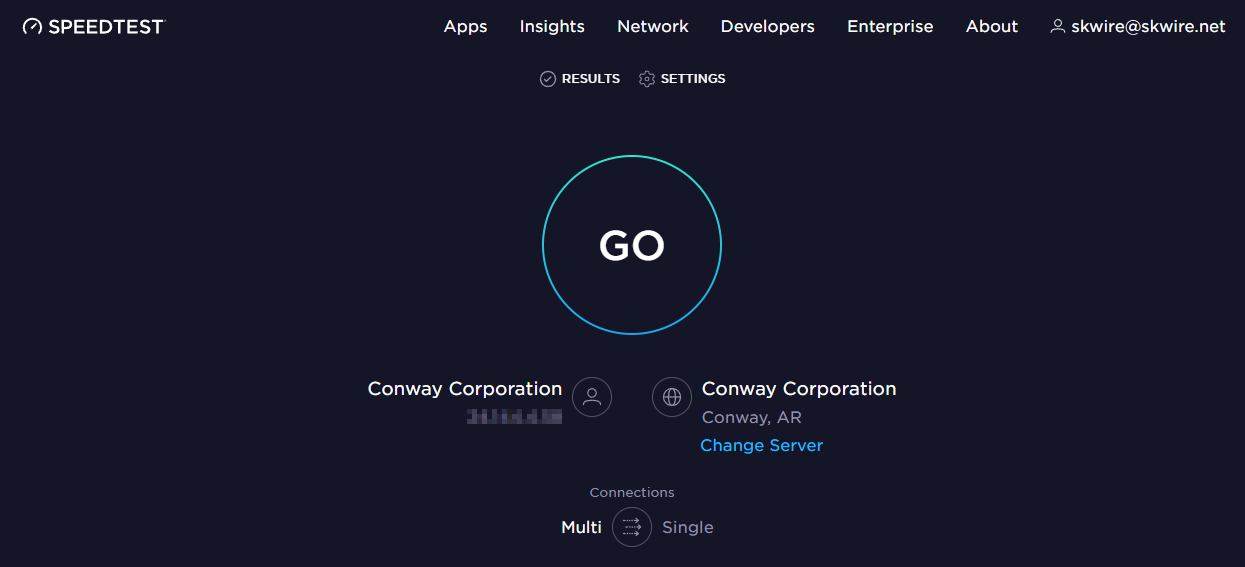1245x567 pixels.
Task: Open the About menu
Action: tap(992, 27)
